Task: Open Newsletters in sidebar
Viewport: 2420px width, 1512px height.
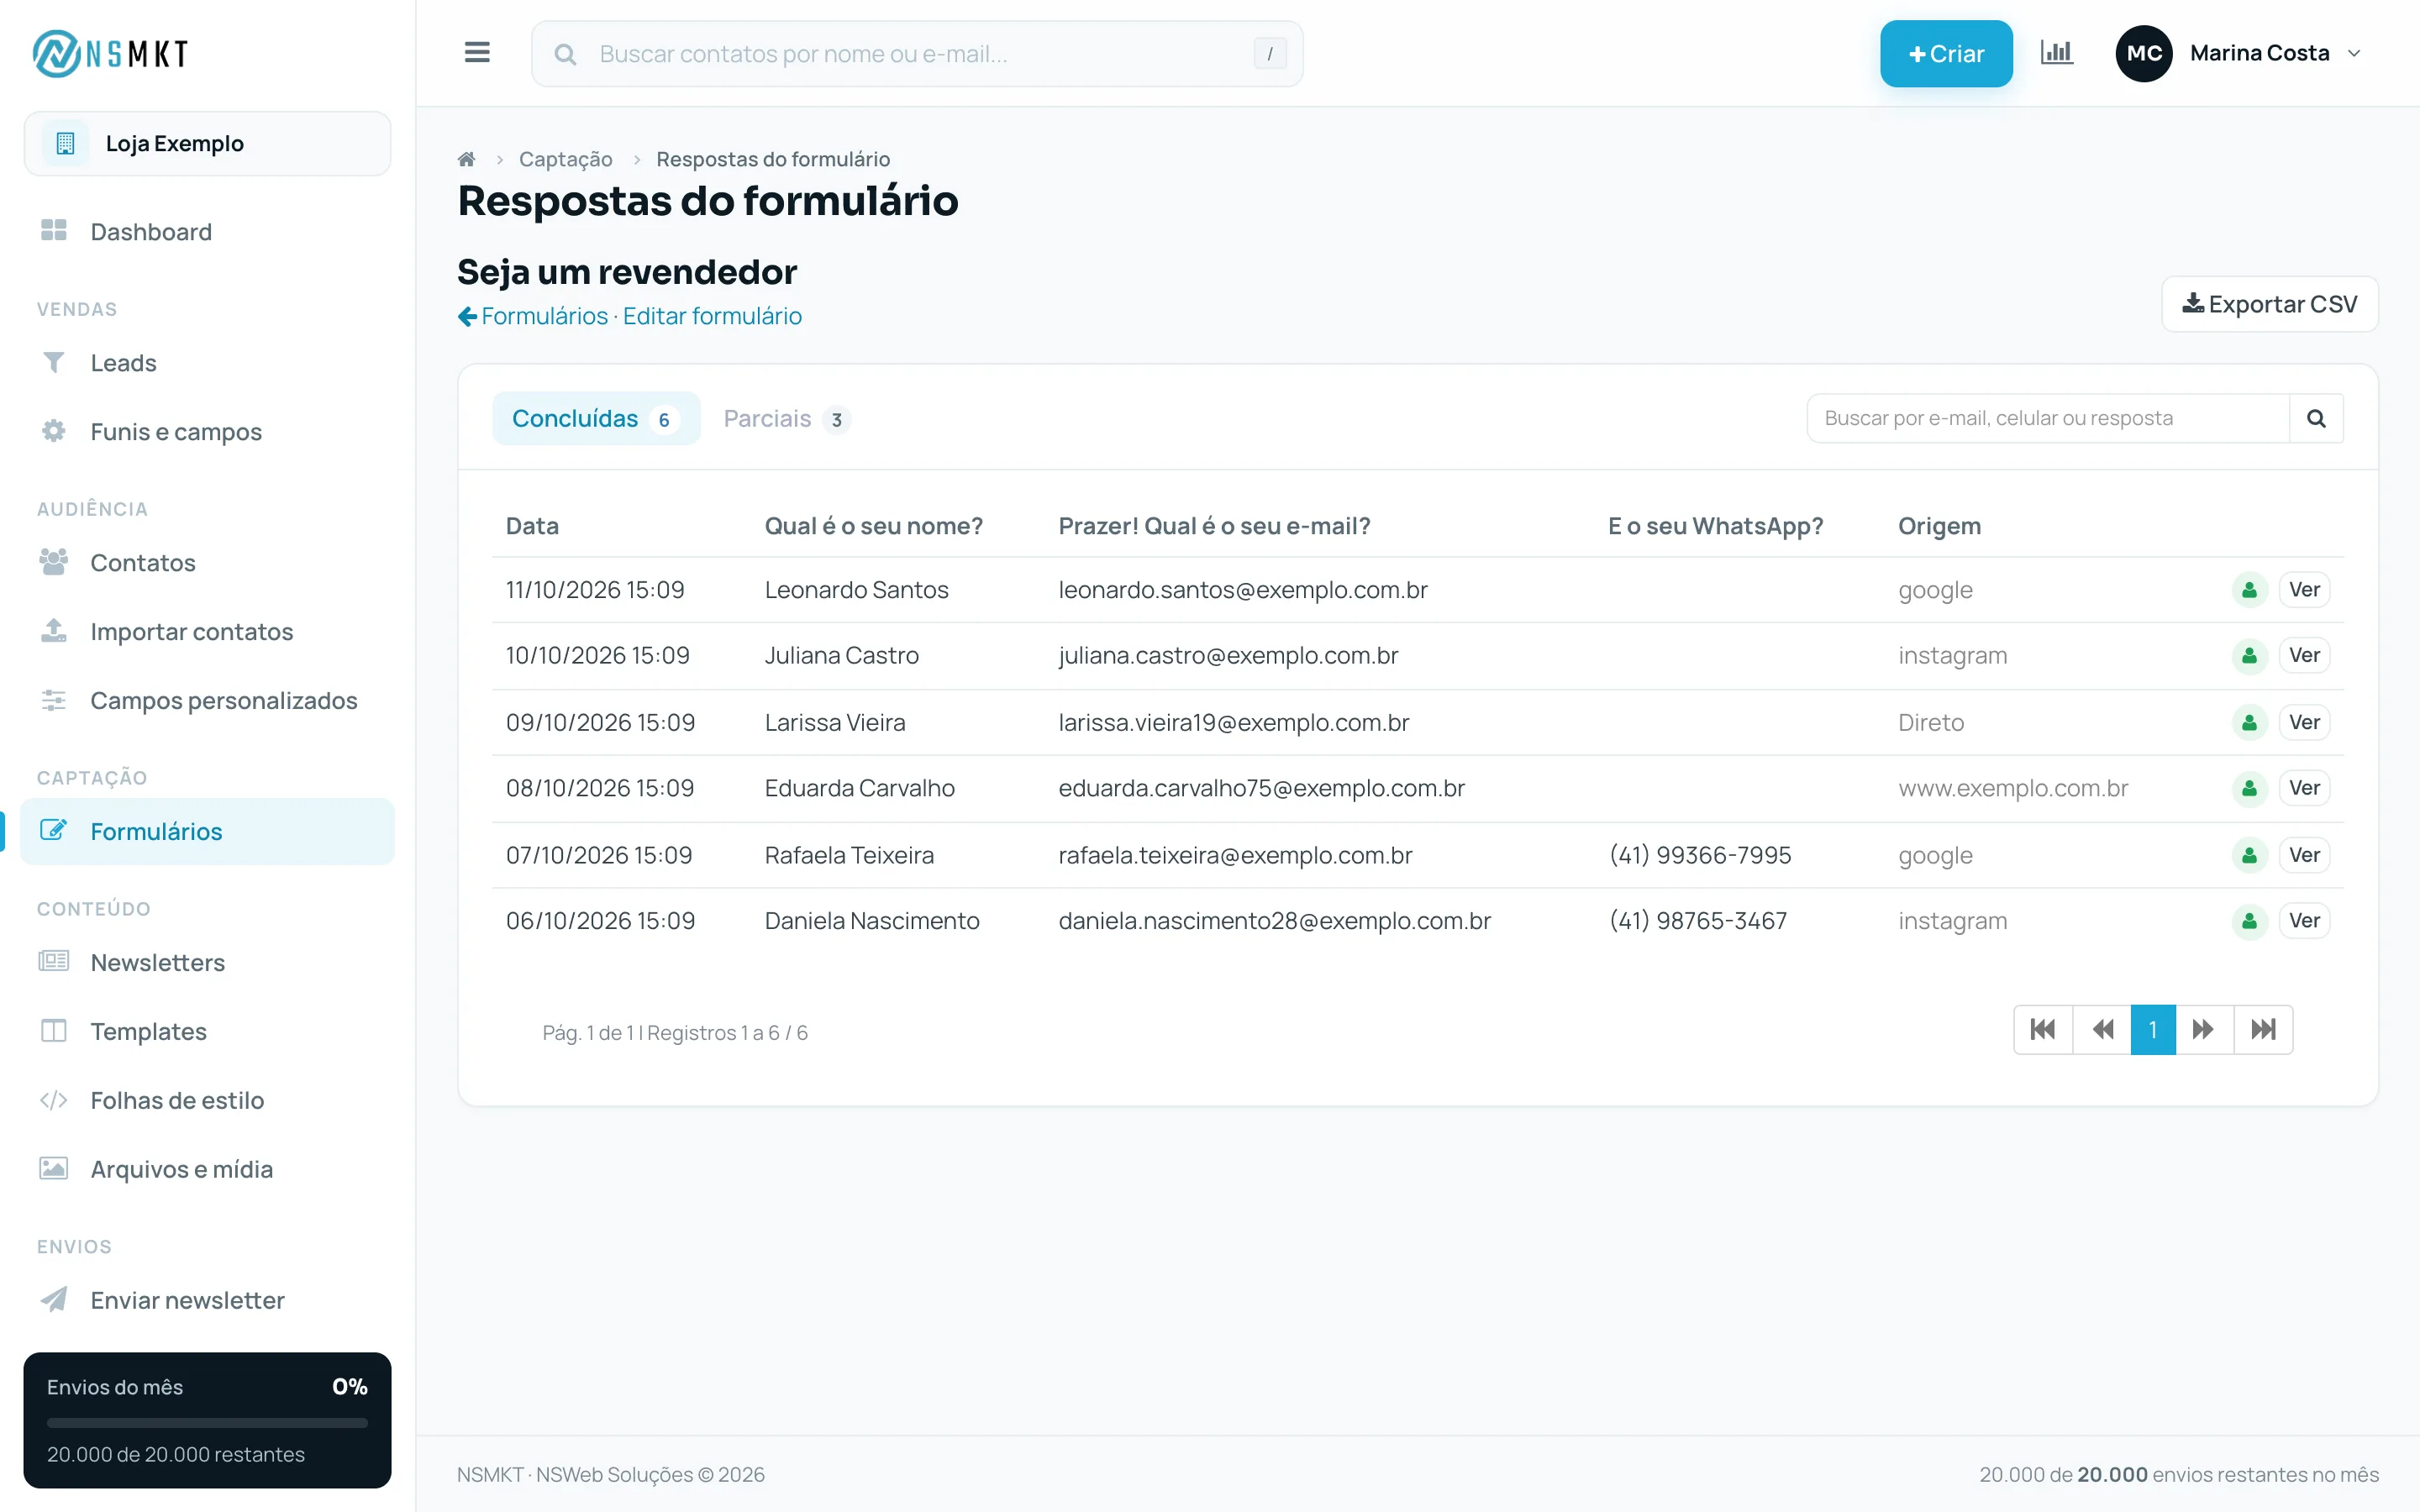Action: (207, 963)
